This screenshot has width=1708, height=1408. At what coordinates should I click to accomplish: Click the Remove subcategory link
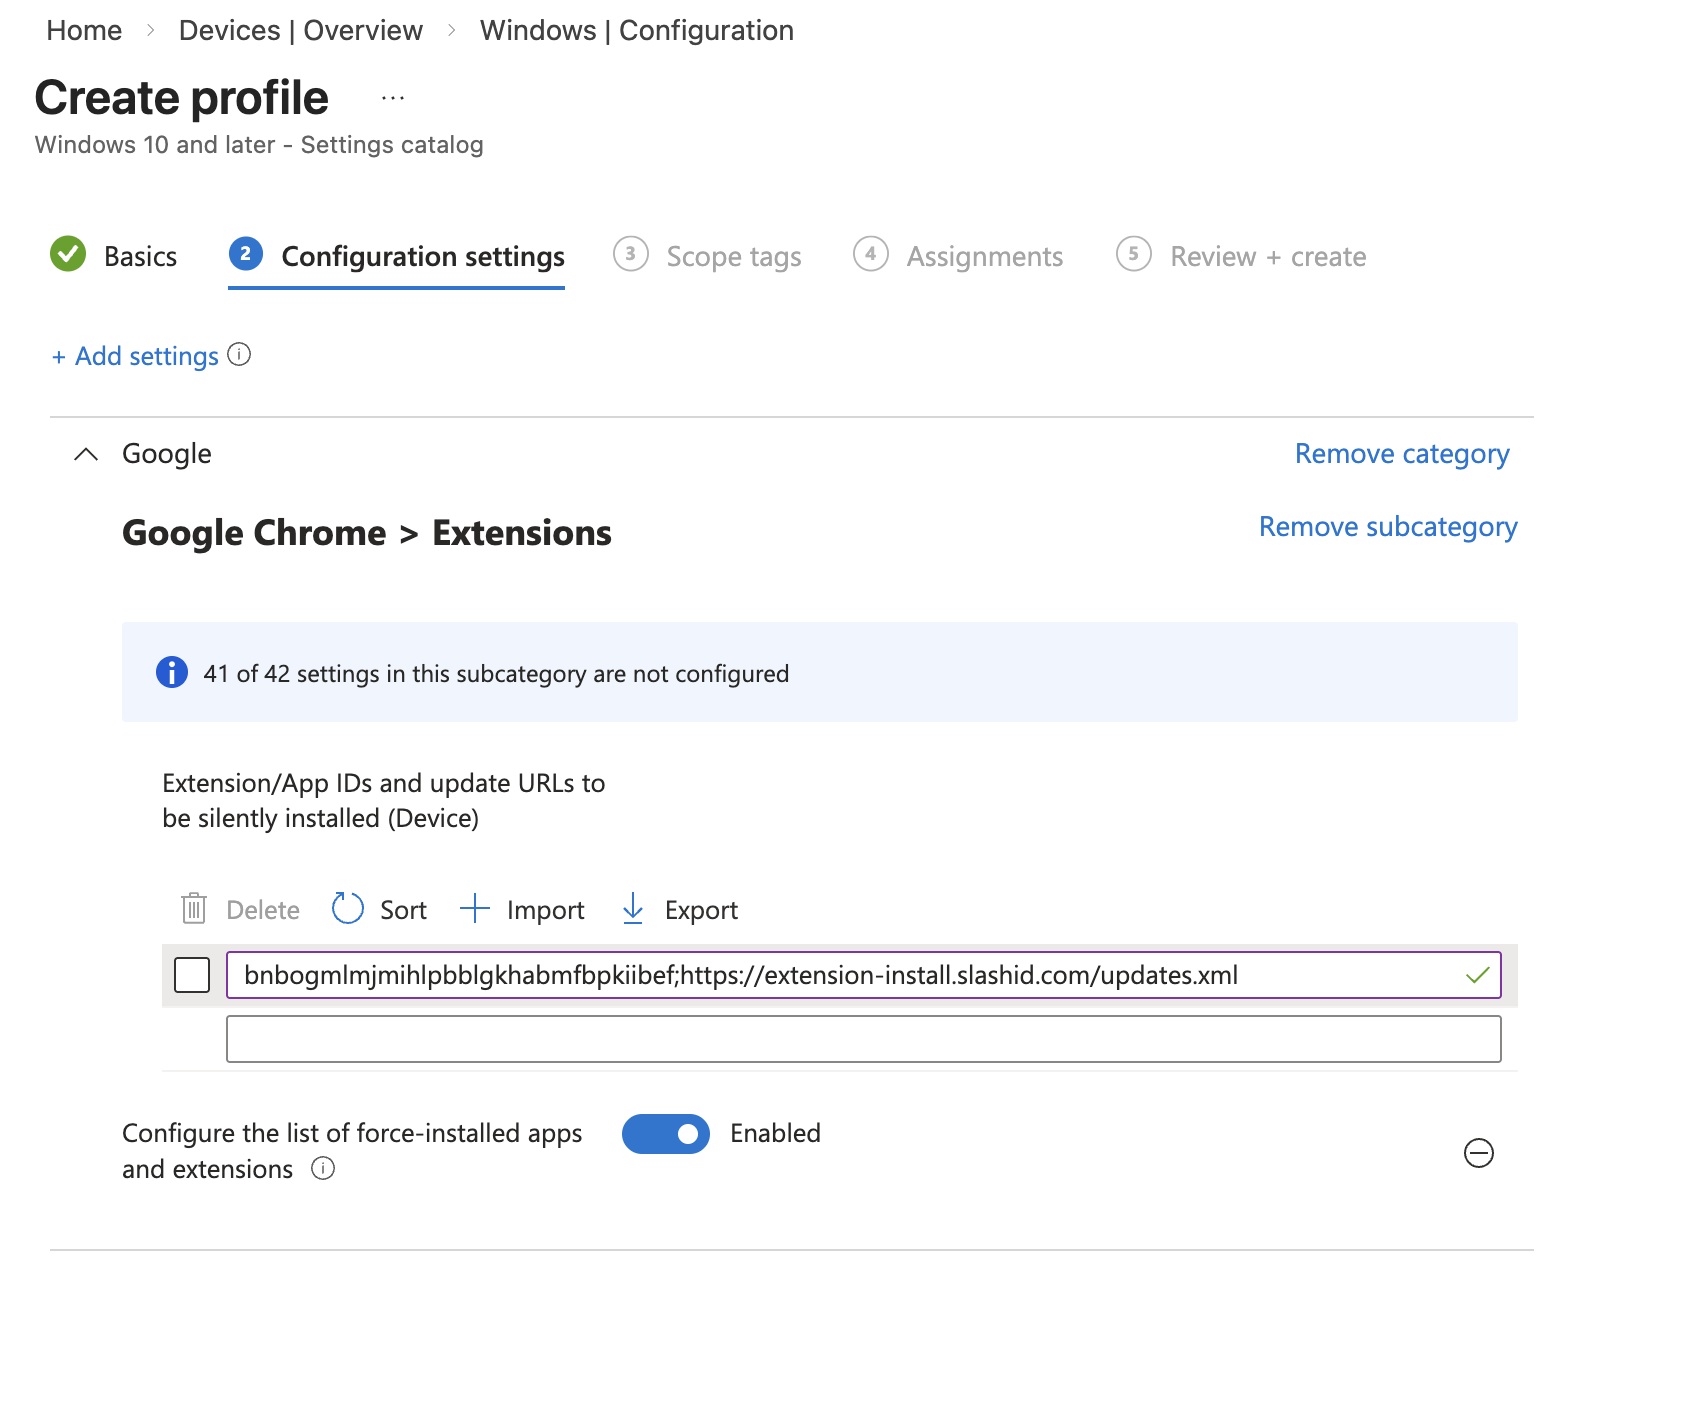(1388, 527)
